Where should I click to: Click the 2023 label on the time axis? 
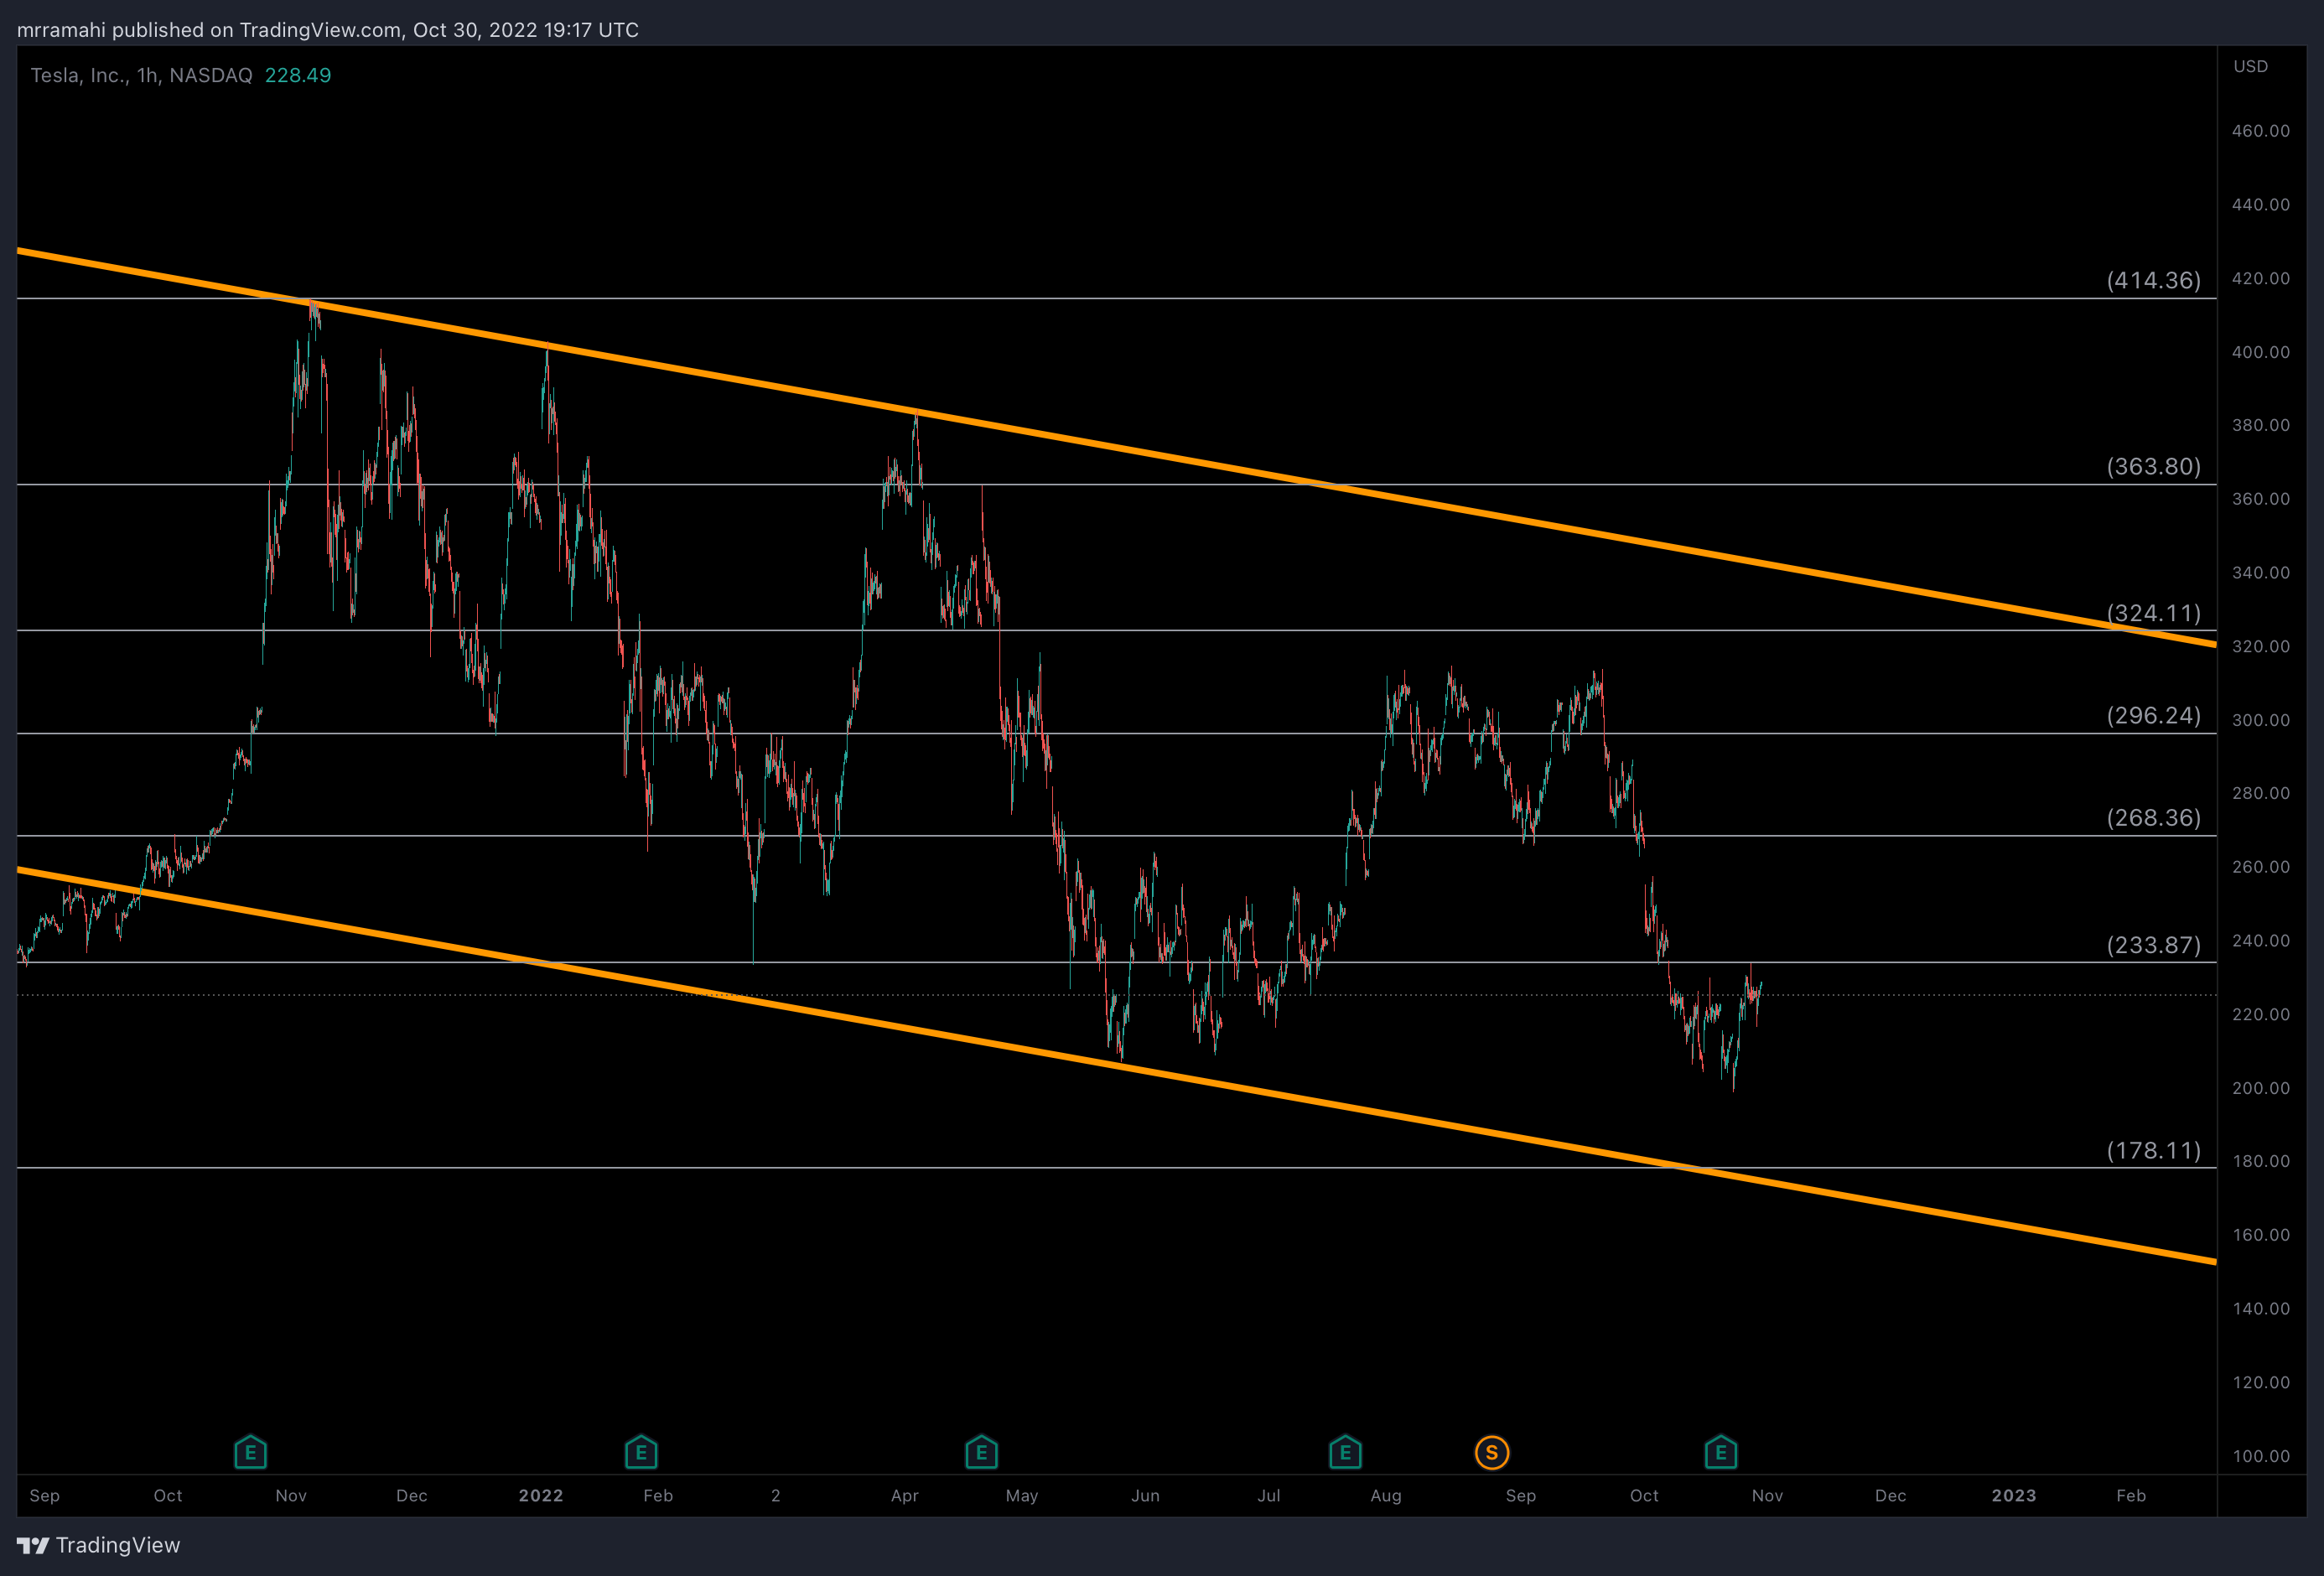click(x=2013, y=1495)
